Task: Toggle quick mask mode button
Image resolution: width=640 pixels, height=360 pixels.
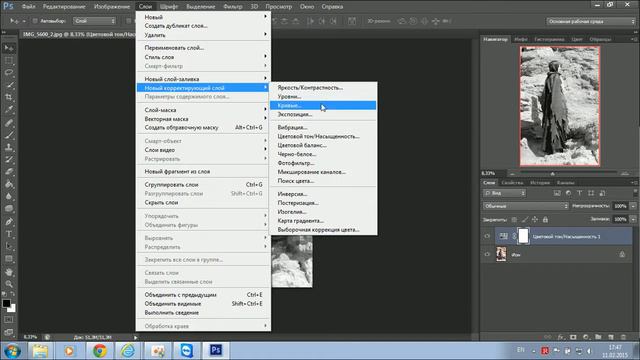Action: [9, 320]
